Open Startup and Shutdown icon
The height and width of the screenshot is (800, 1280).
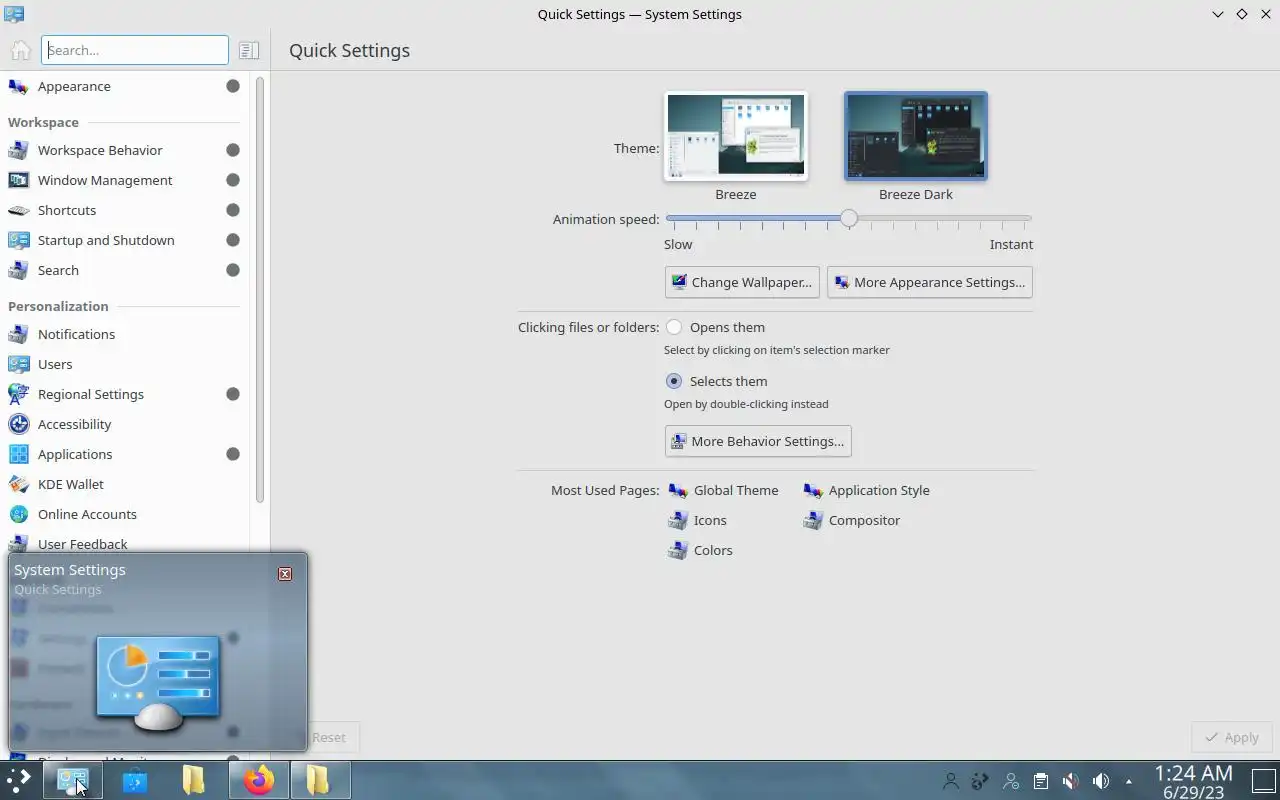point(18,240)
